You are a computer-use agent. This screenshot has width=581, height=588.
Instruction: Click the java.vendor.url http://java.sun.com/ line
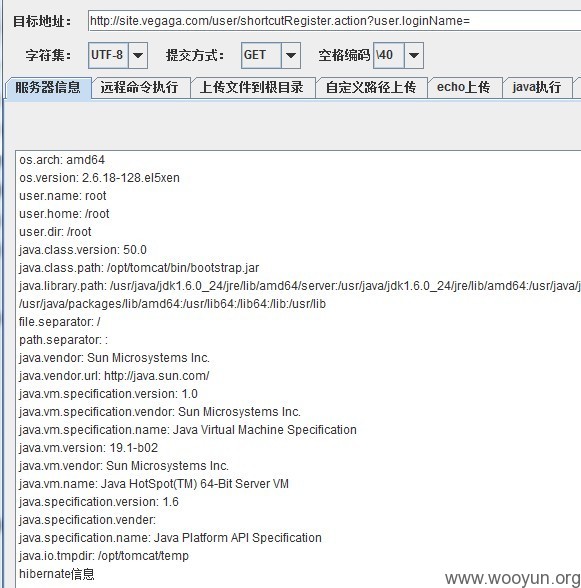tap(114, 376)
